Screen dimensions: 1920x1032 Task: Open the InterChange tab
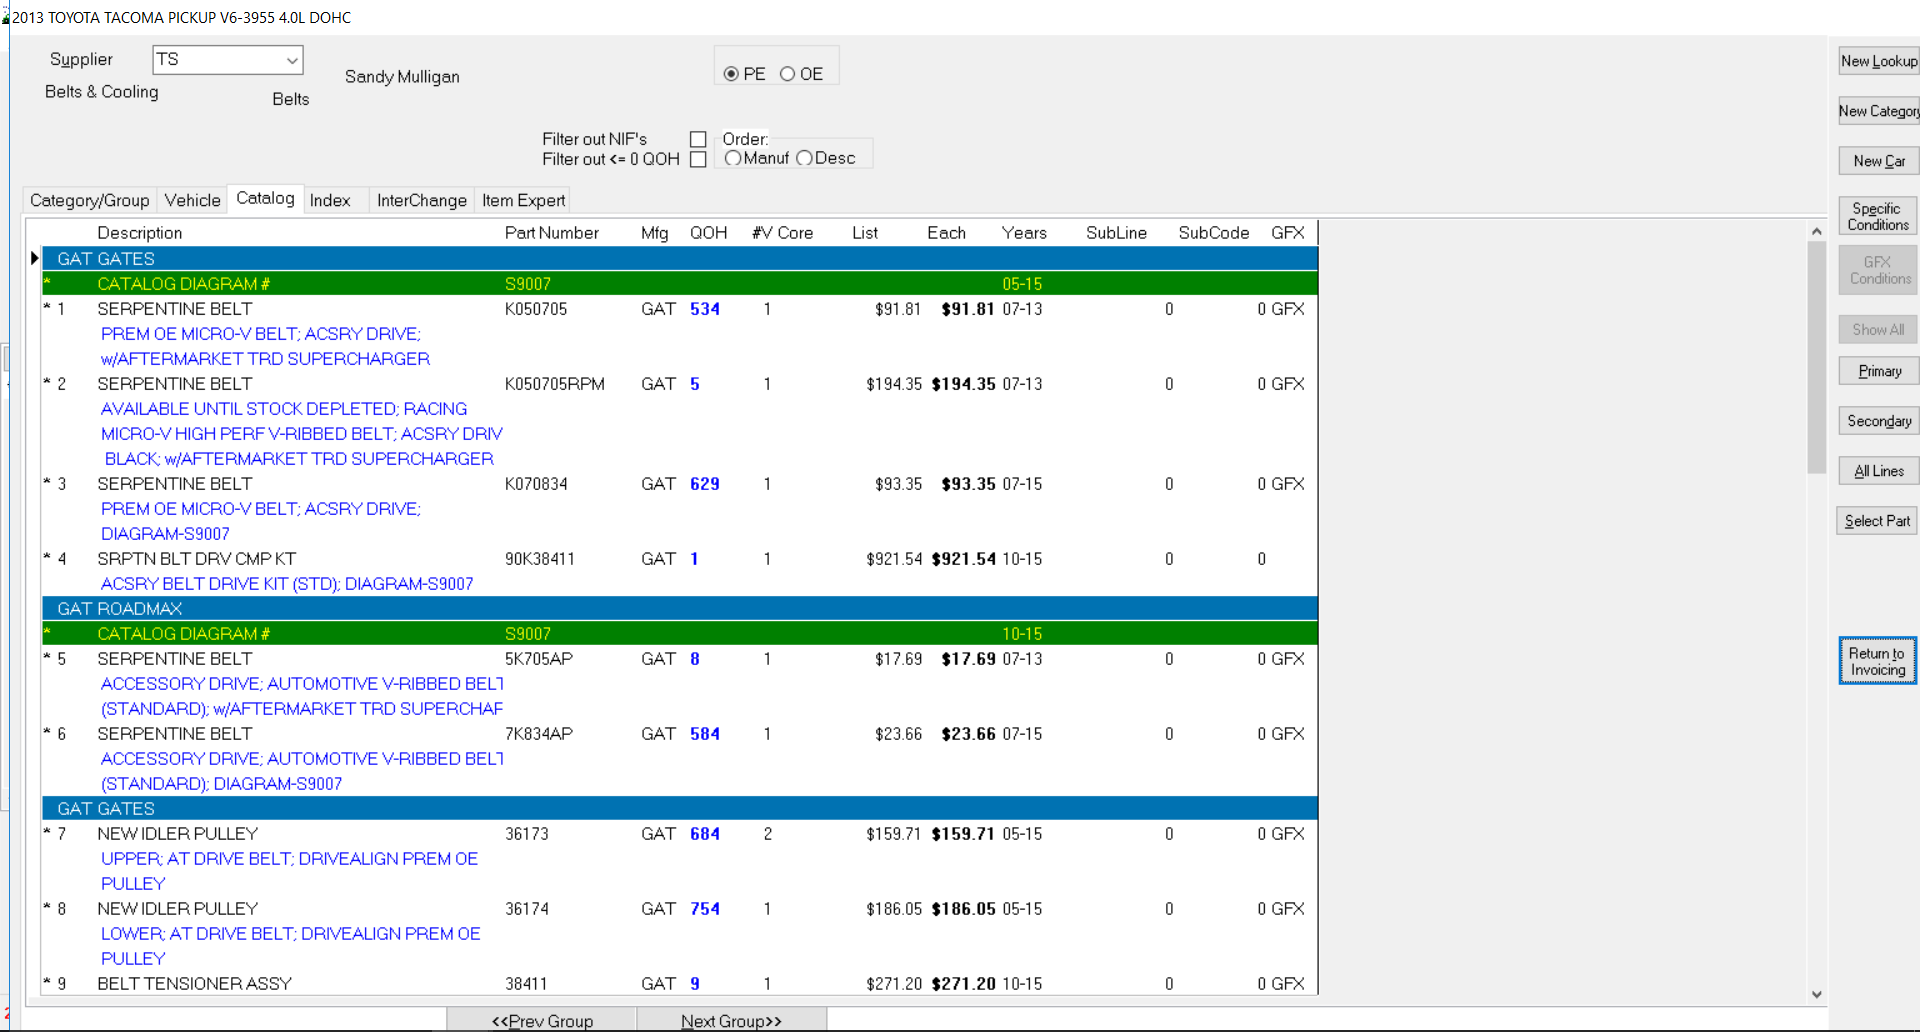(421, 200)
